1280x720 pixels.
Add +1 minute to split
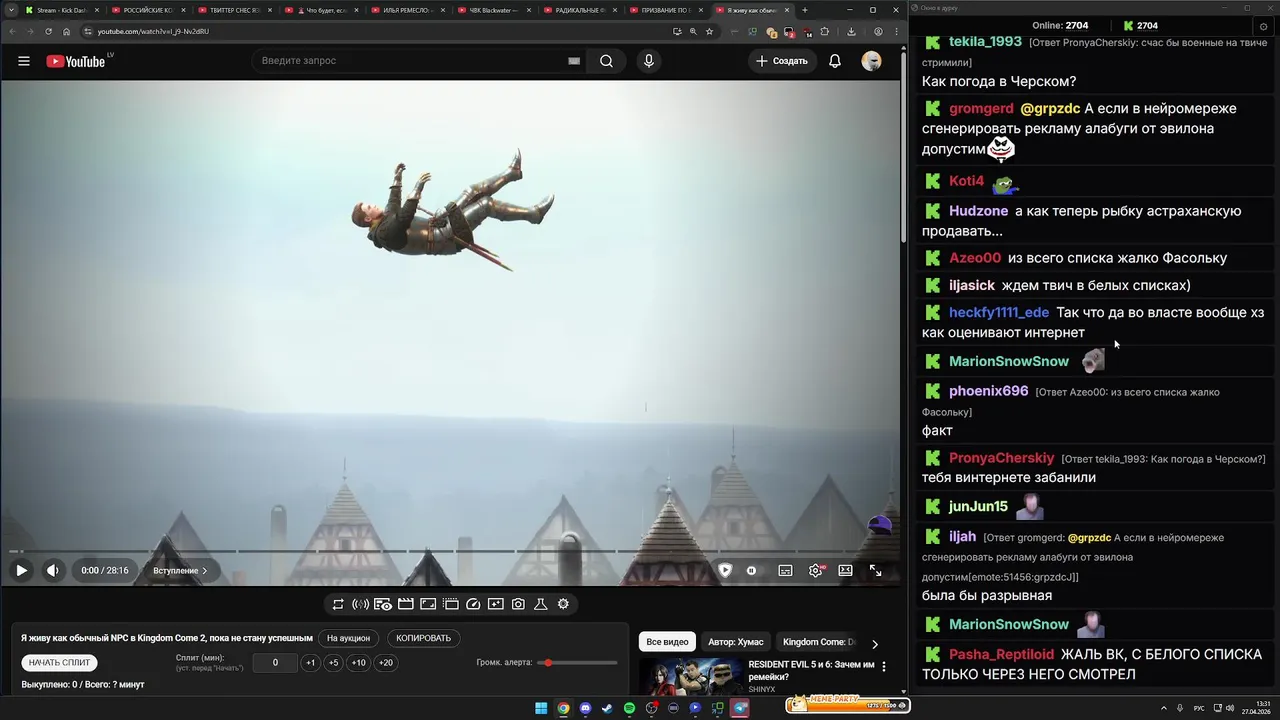[x=310, y=662]
